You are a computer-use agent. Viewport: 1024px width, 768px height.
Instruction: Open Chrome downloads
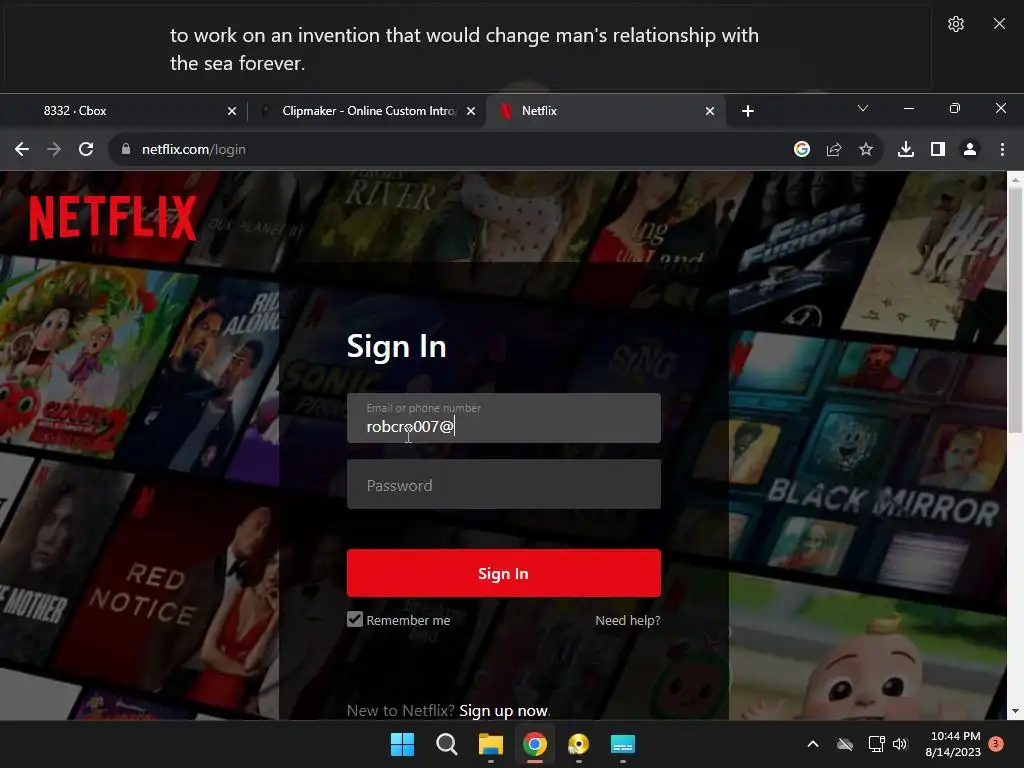coord(906,150)
